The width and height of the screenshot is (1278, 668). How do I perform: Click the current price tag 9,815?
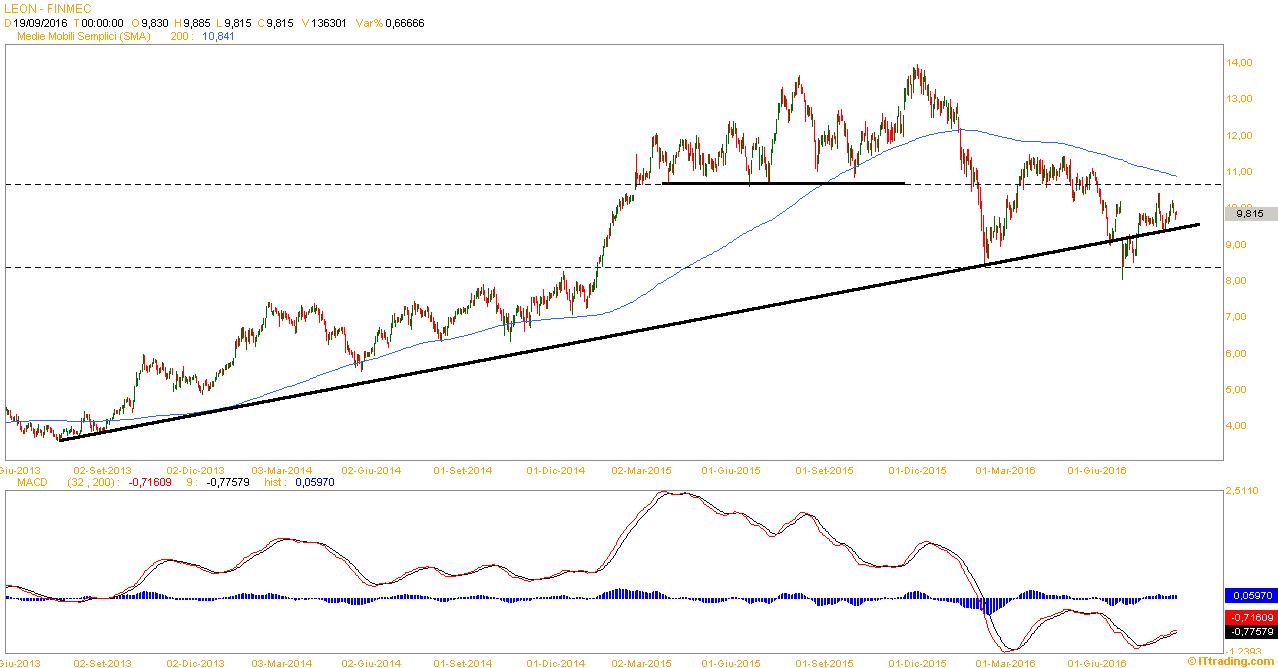click(1249, 213)
